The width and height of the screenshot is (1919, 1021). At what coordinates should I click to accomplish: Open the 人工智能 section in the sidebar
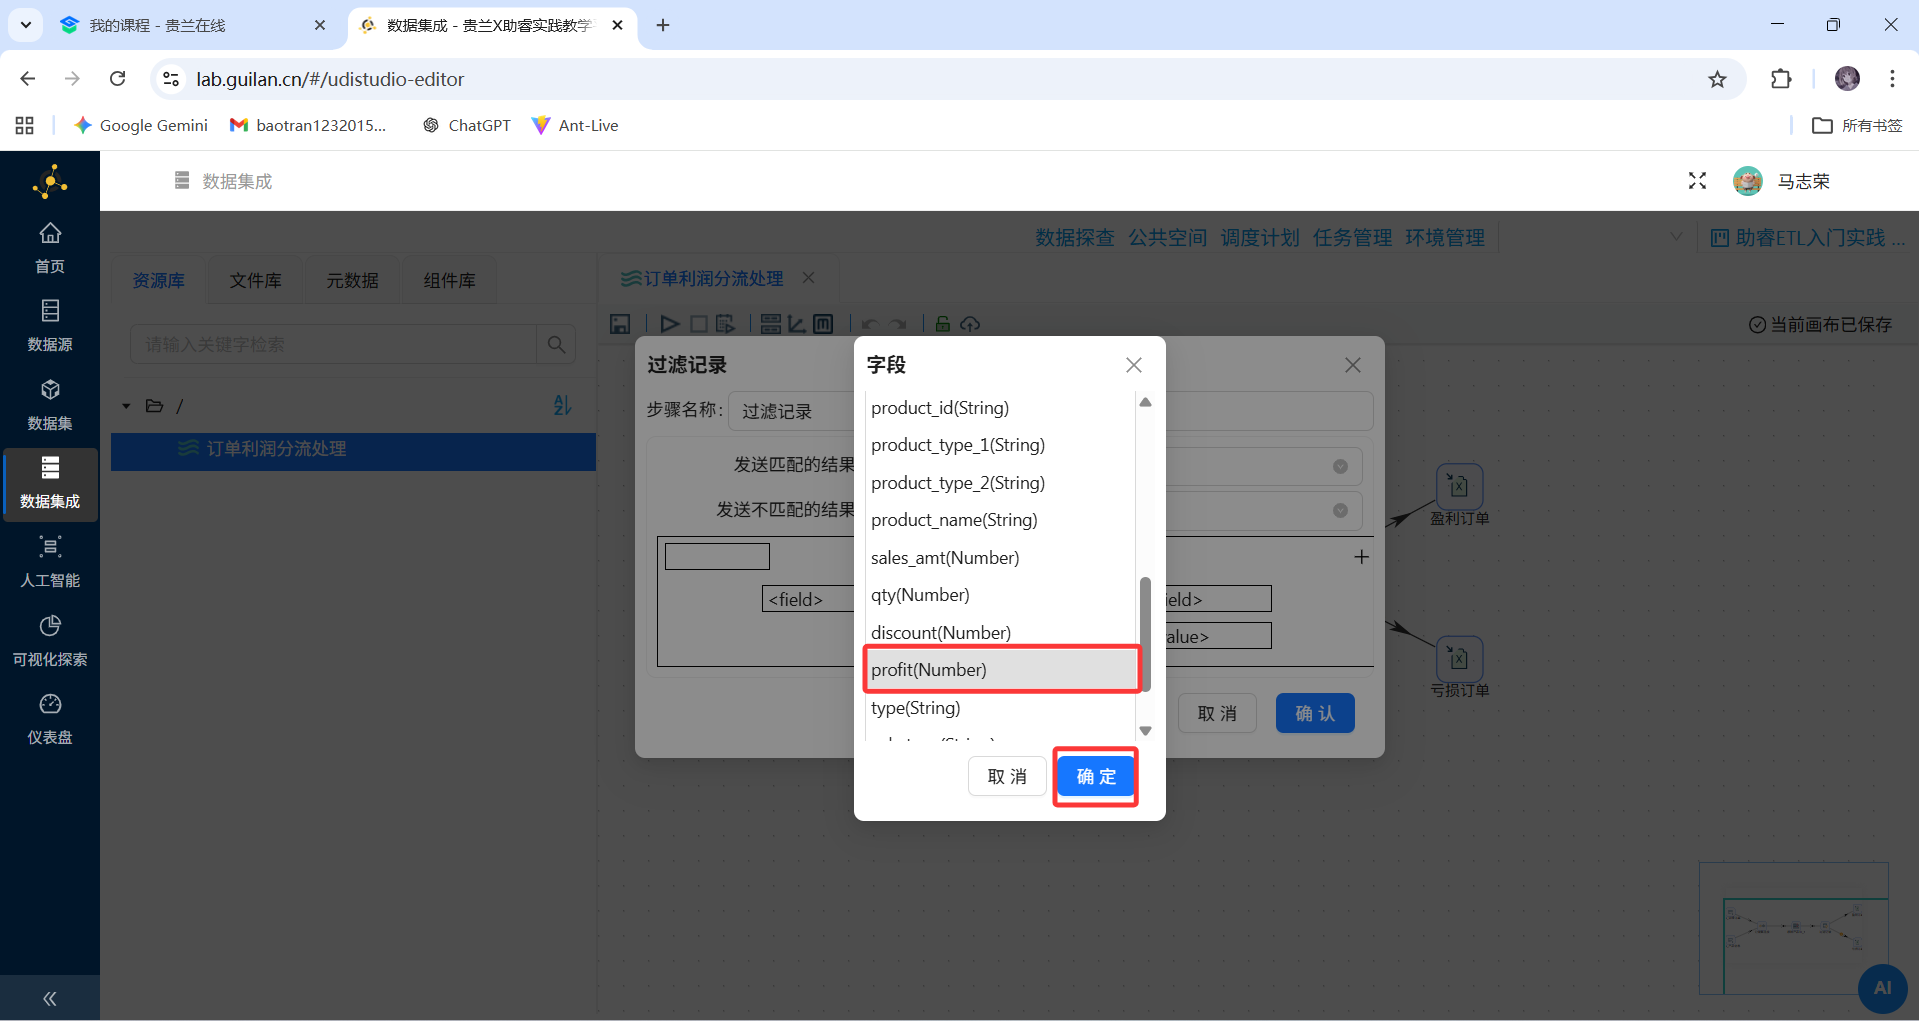tap(50, 561)
